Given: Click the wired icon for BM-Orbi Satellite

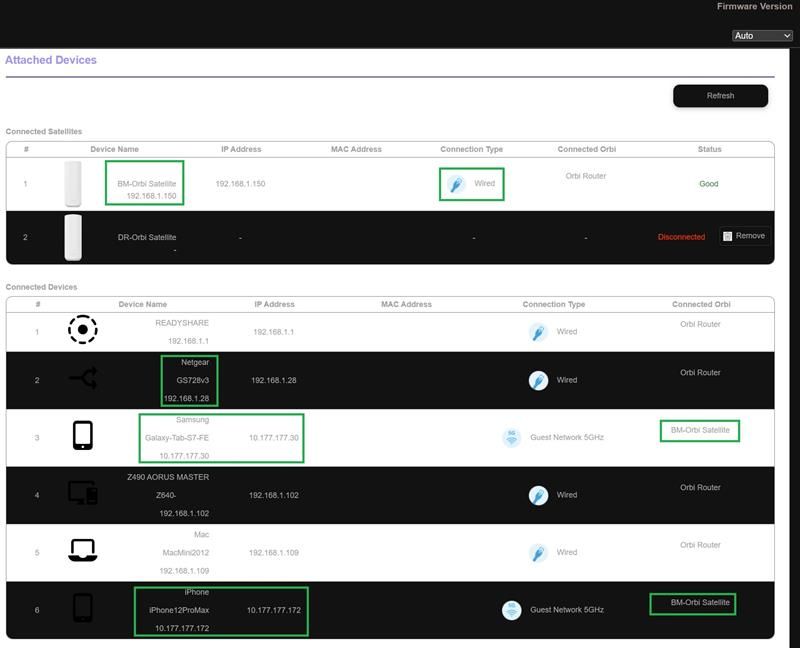Looking at the screenshot, I should pos(456,184).
